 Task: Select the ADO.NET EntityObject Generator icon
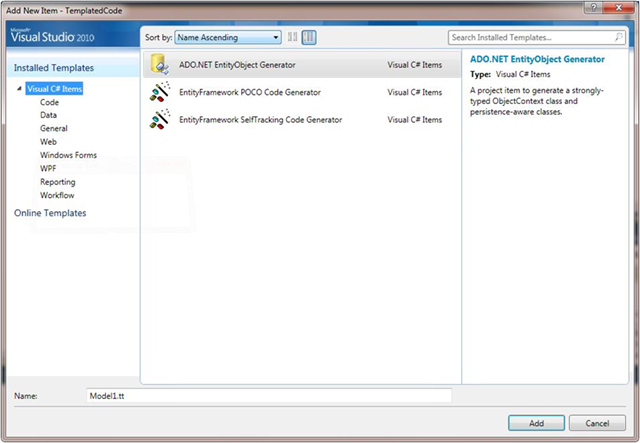point(159,65)
